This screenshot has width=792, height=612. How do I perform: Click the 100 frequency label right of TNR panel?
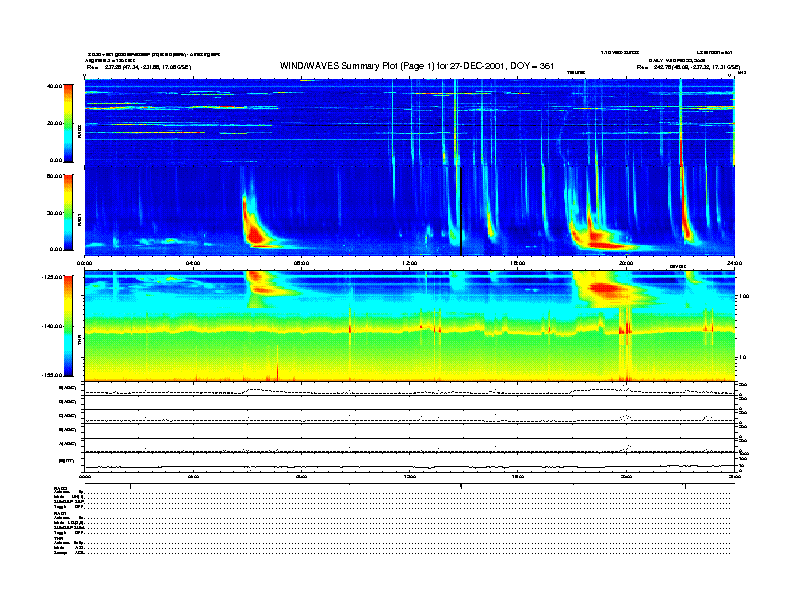[745, 296]
